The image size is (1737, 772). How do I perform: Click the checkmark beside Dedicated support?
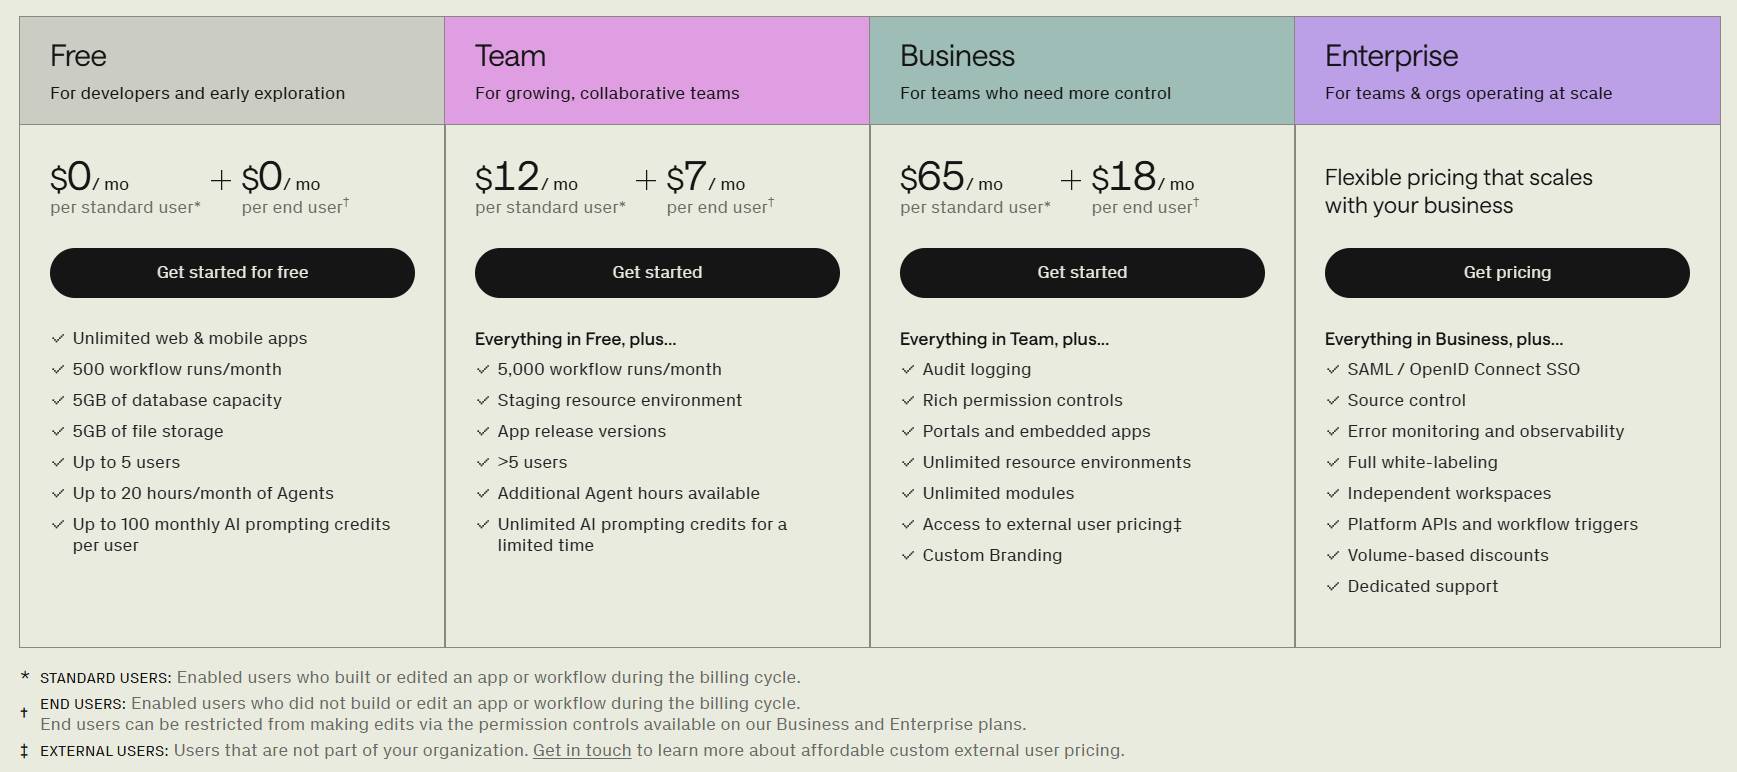pyautogui.click(x=1331, y=587)
